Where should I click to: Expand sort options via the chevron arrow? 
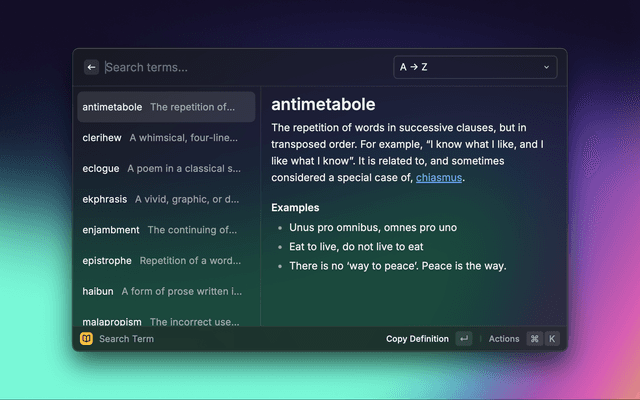point(546,67)
